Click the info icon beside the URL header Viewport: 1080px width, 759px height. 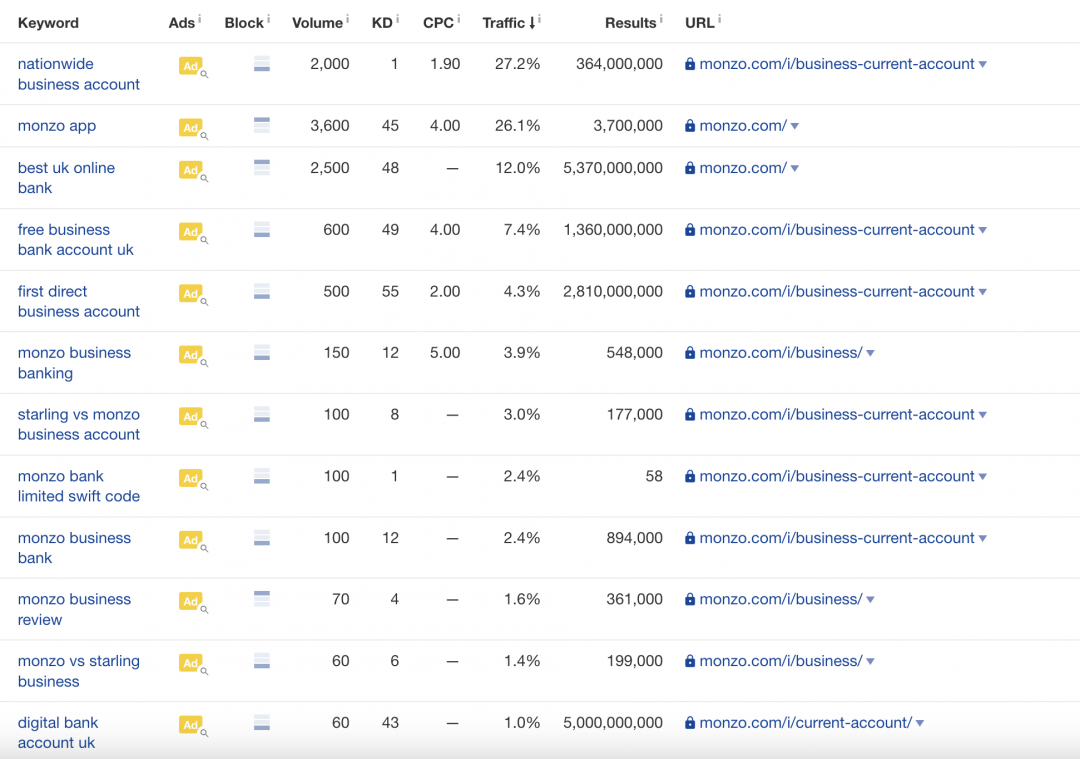tap(720, 19)
